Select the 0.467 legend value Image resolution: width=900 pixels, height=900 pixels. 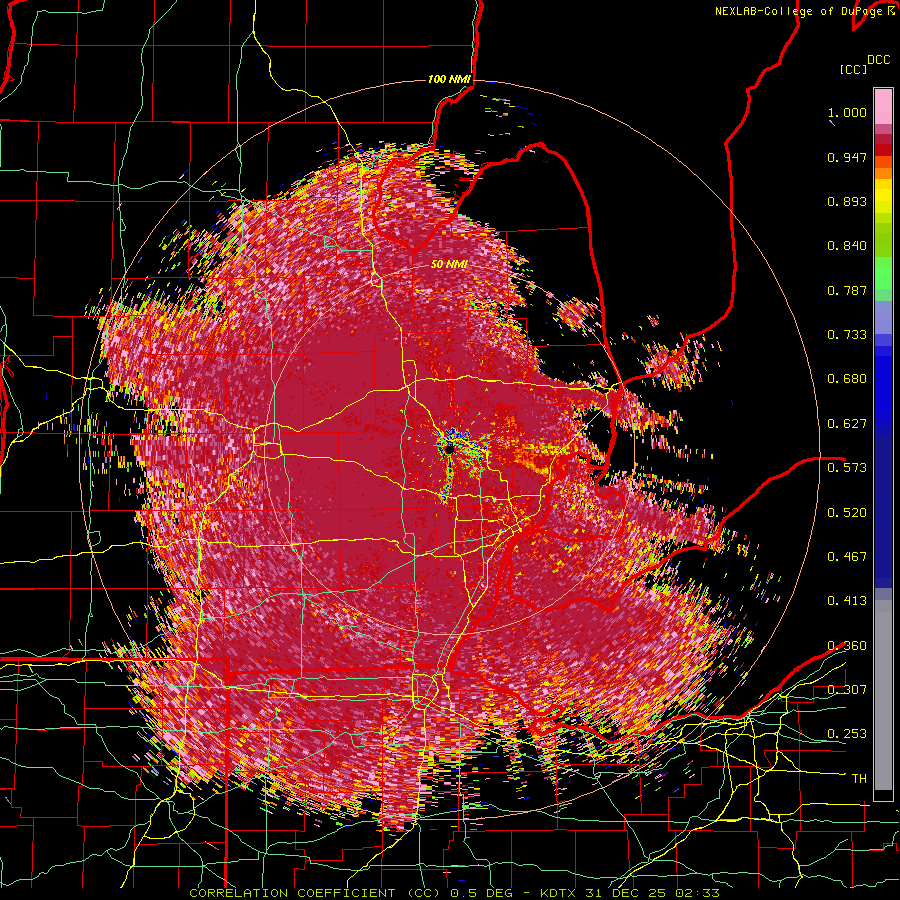847,556
